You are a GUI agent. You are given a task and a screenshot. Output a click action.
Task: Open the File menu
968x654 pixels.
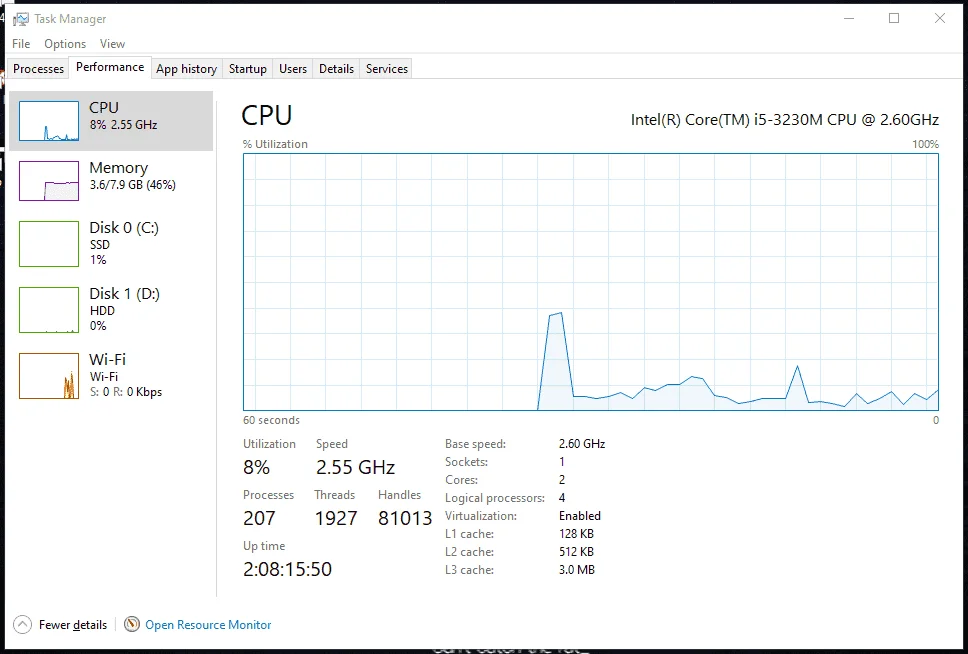[x=21, y=44]
